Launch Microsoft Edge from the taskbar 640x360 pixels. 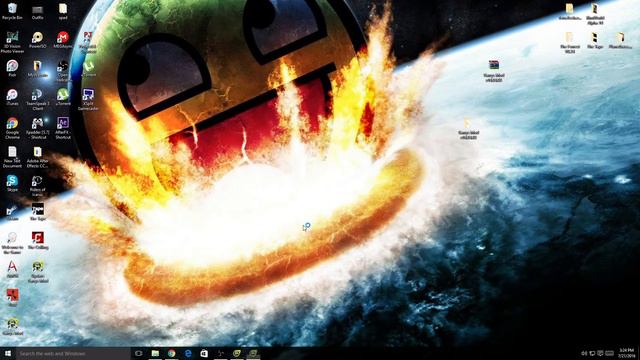tap(188, 353)
